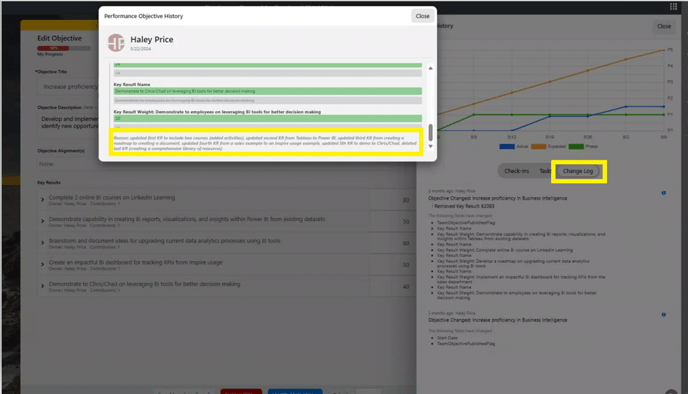This screenshot has height=394, width=688.
Task: Click the Close button on the history side panel
Action: coord(664,26)
